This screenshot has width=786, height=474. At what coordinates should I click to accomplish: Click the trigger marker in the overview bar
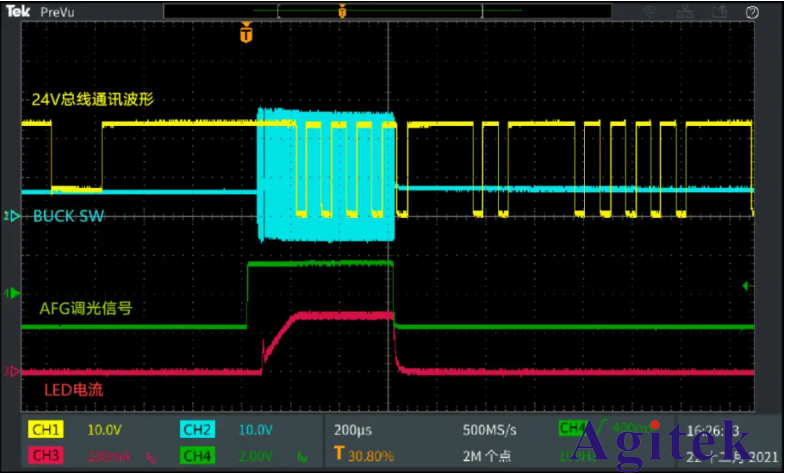coord(342,13)
